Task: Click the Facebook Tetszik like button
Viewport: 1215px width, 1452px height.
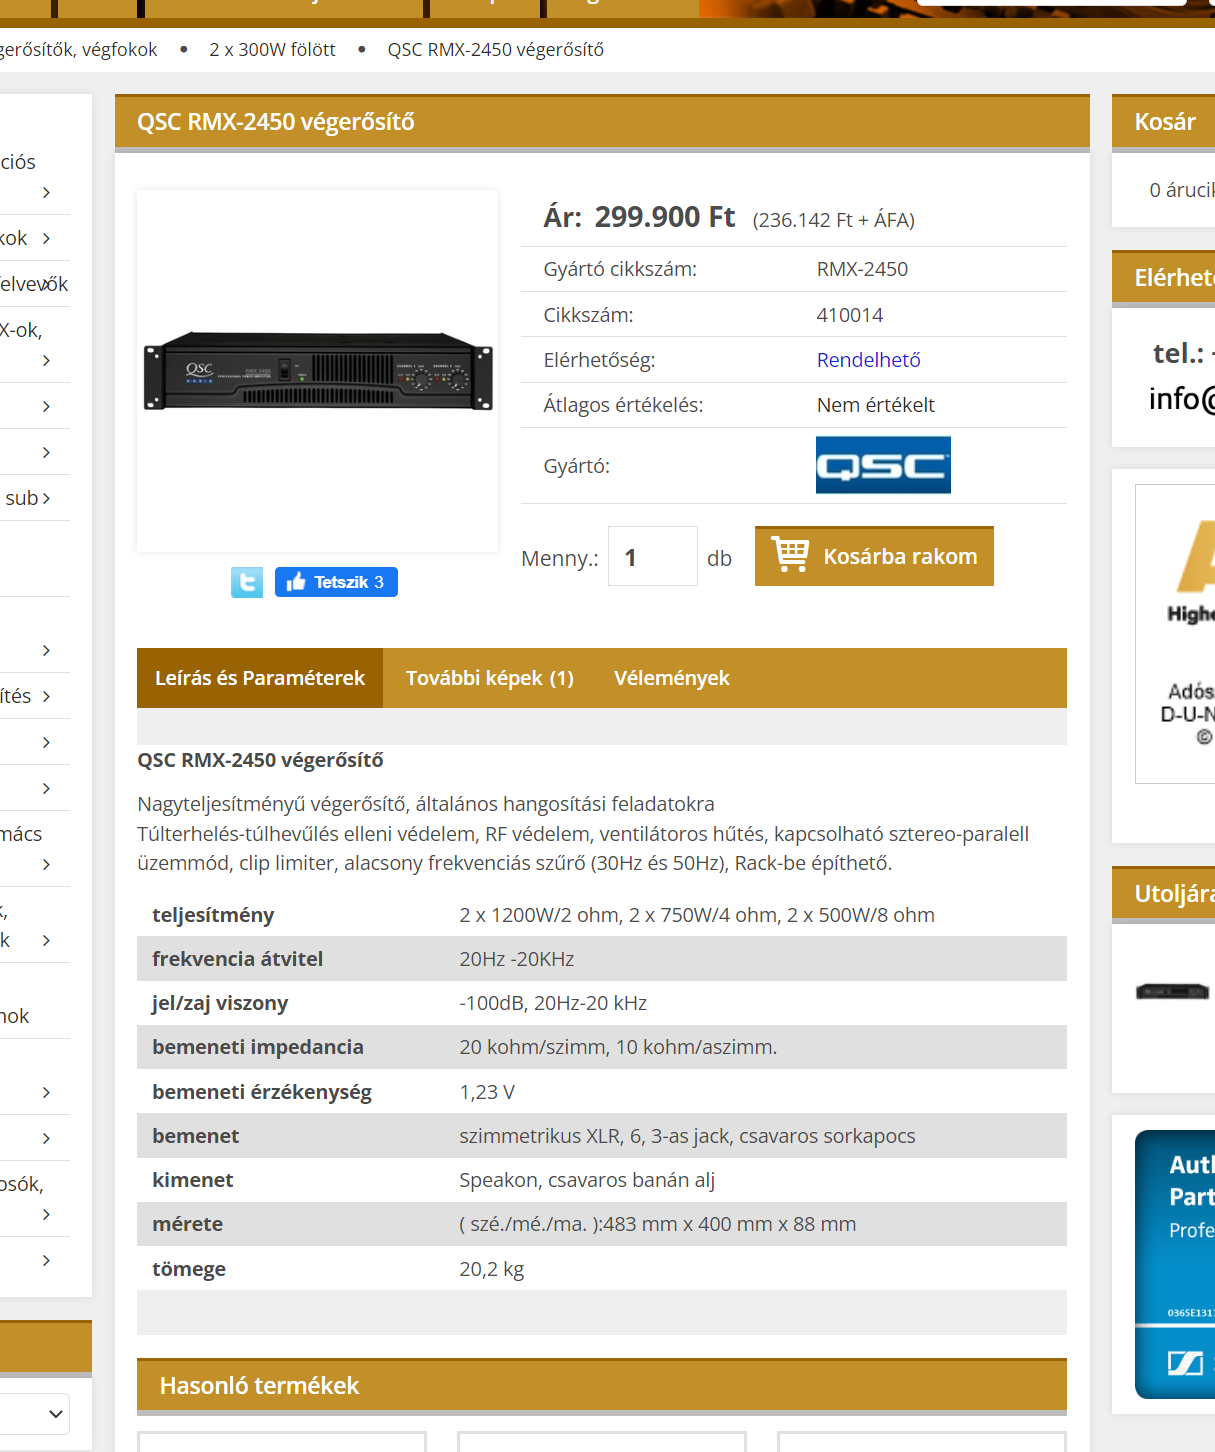Action: tap(336, 582)
